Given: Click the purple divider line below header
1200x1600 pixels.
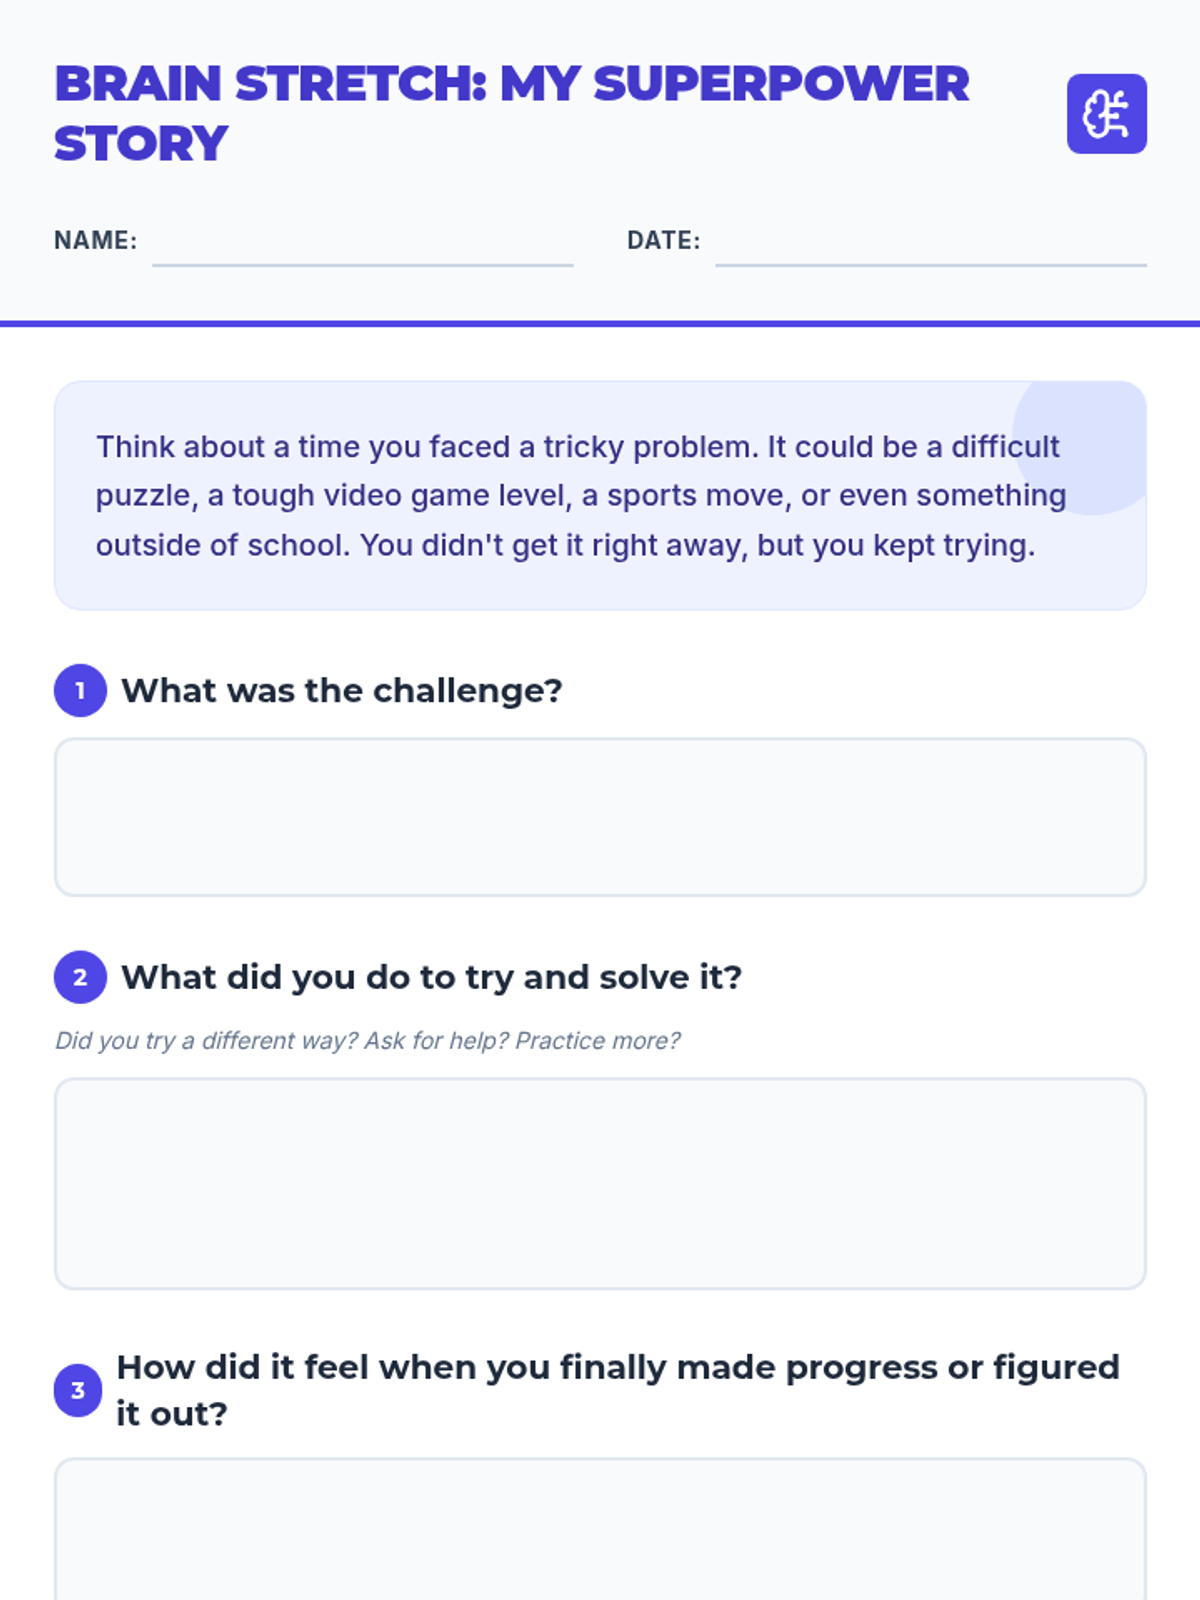Looking at the screenshot, I should 600,323.
